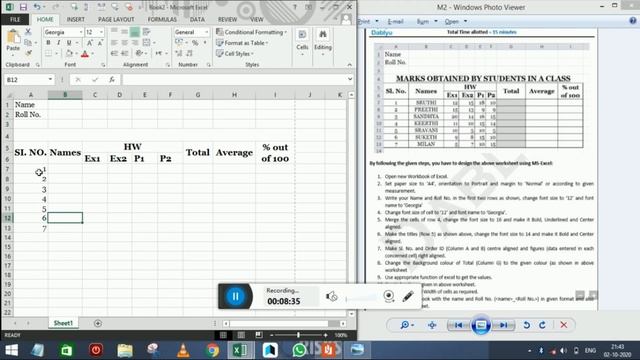This screenshot has width=640, height=360.
Task: Expand the formula bar chevron
Action: tap(350, 79)
